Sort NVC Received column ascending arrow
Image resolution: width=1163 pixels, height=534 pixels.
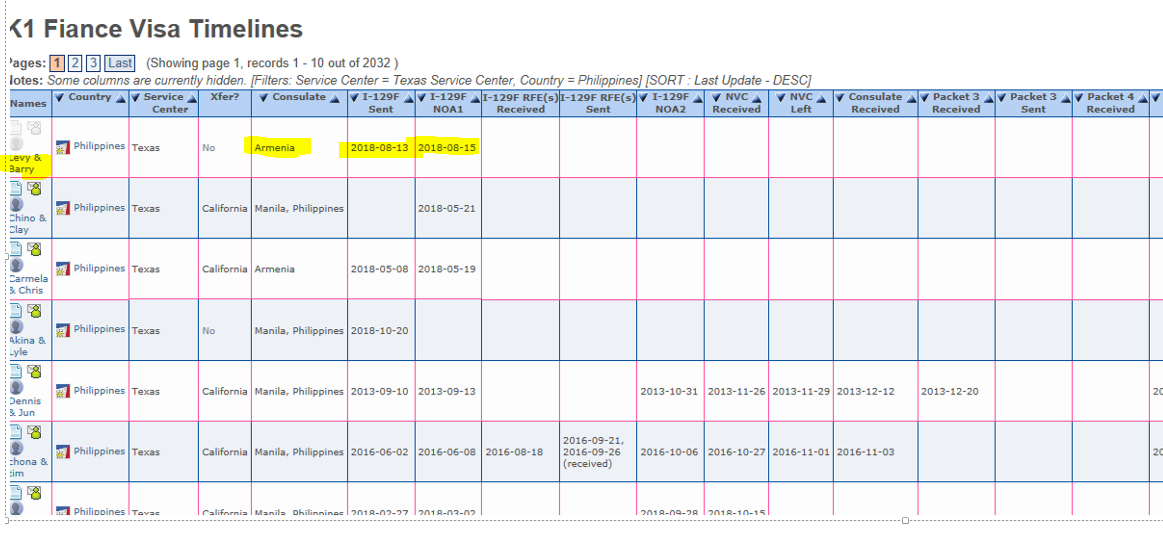coord(755,98)
